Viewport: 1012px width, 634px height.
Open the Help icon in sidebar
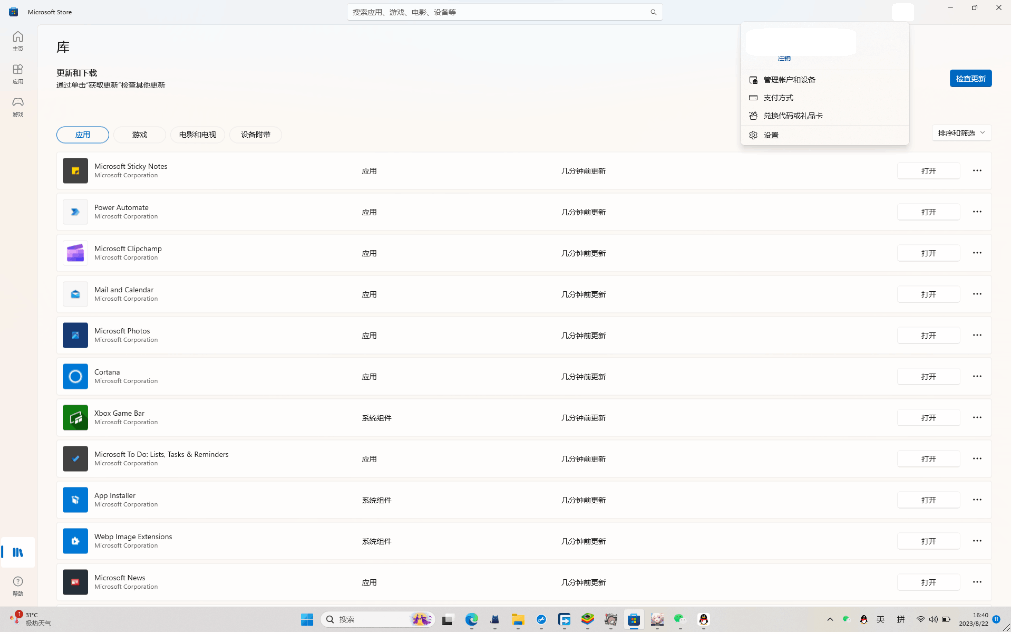pos(17,586)
